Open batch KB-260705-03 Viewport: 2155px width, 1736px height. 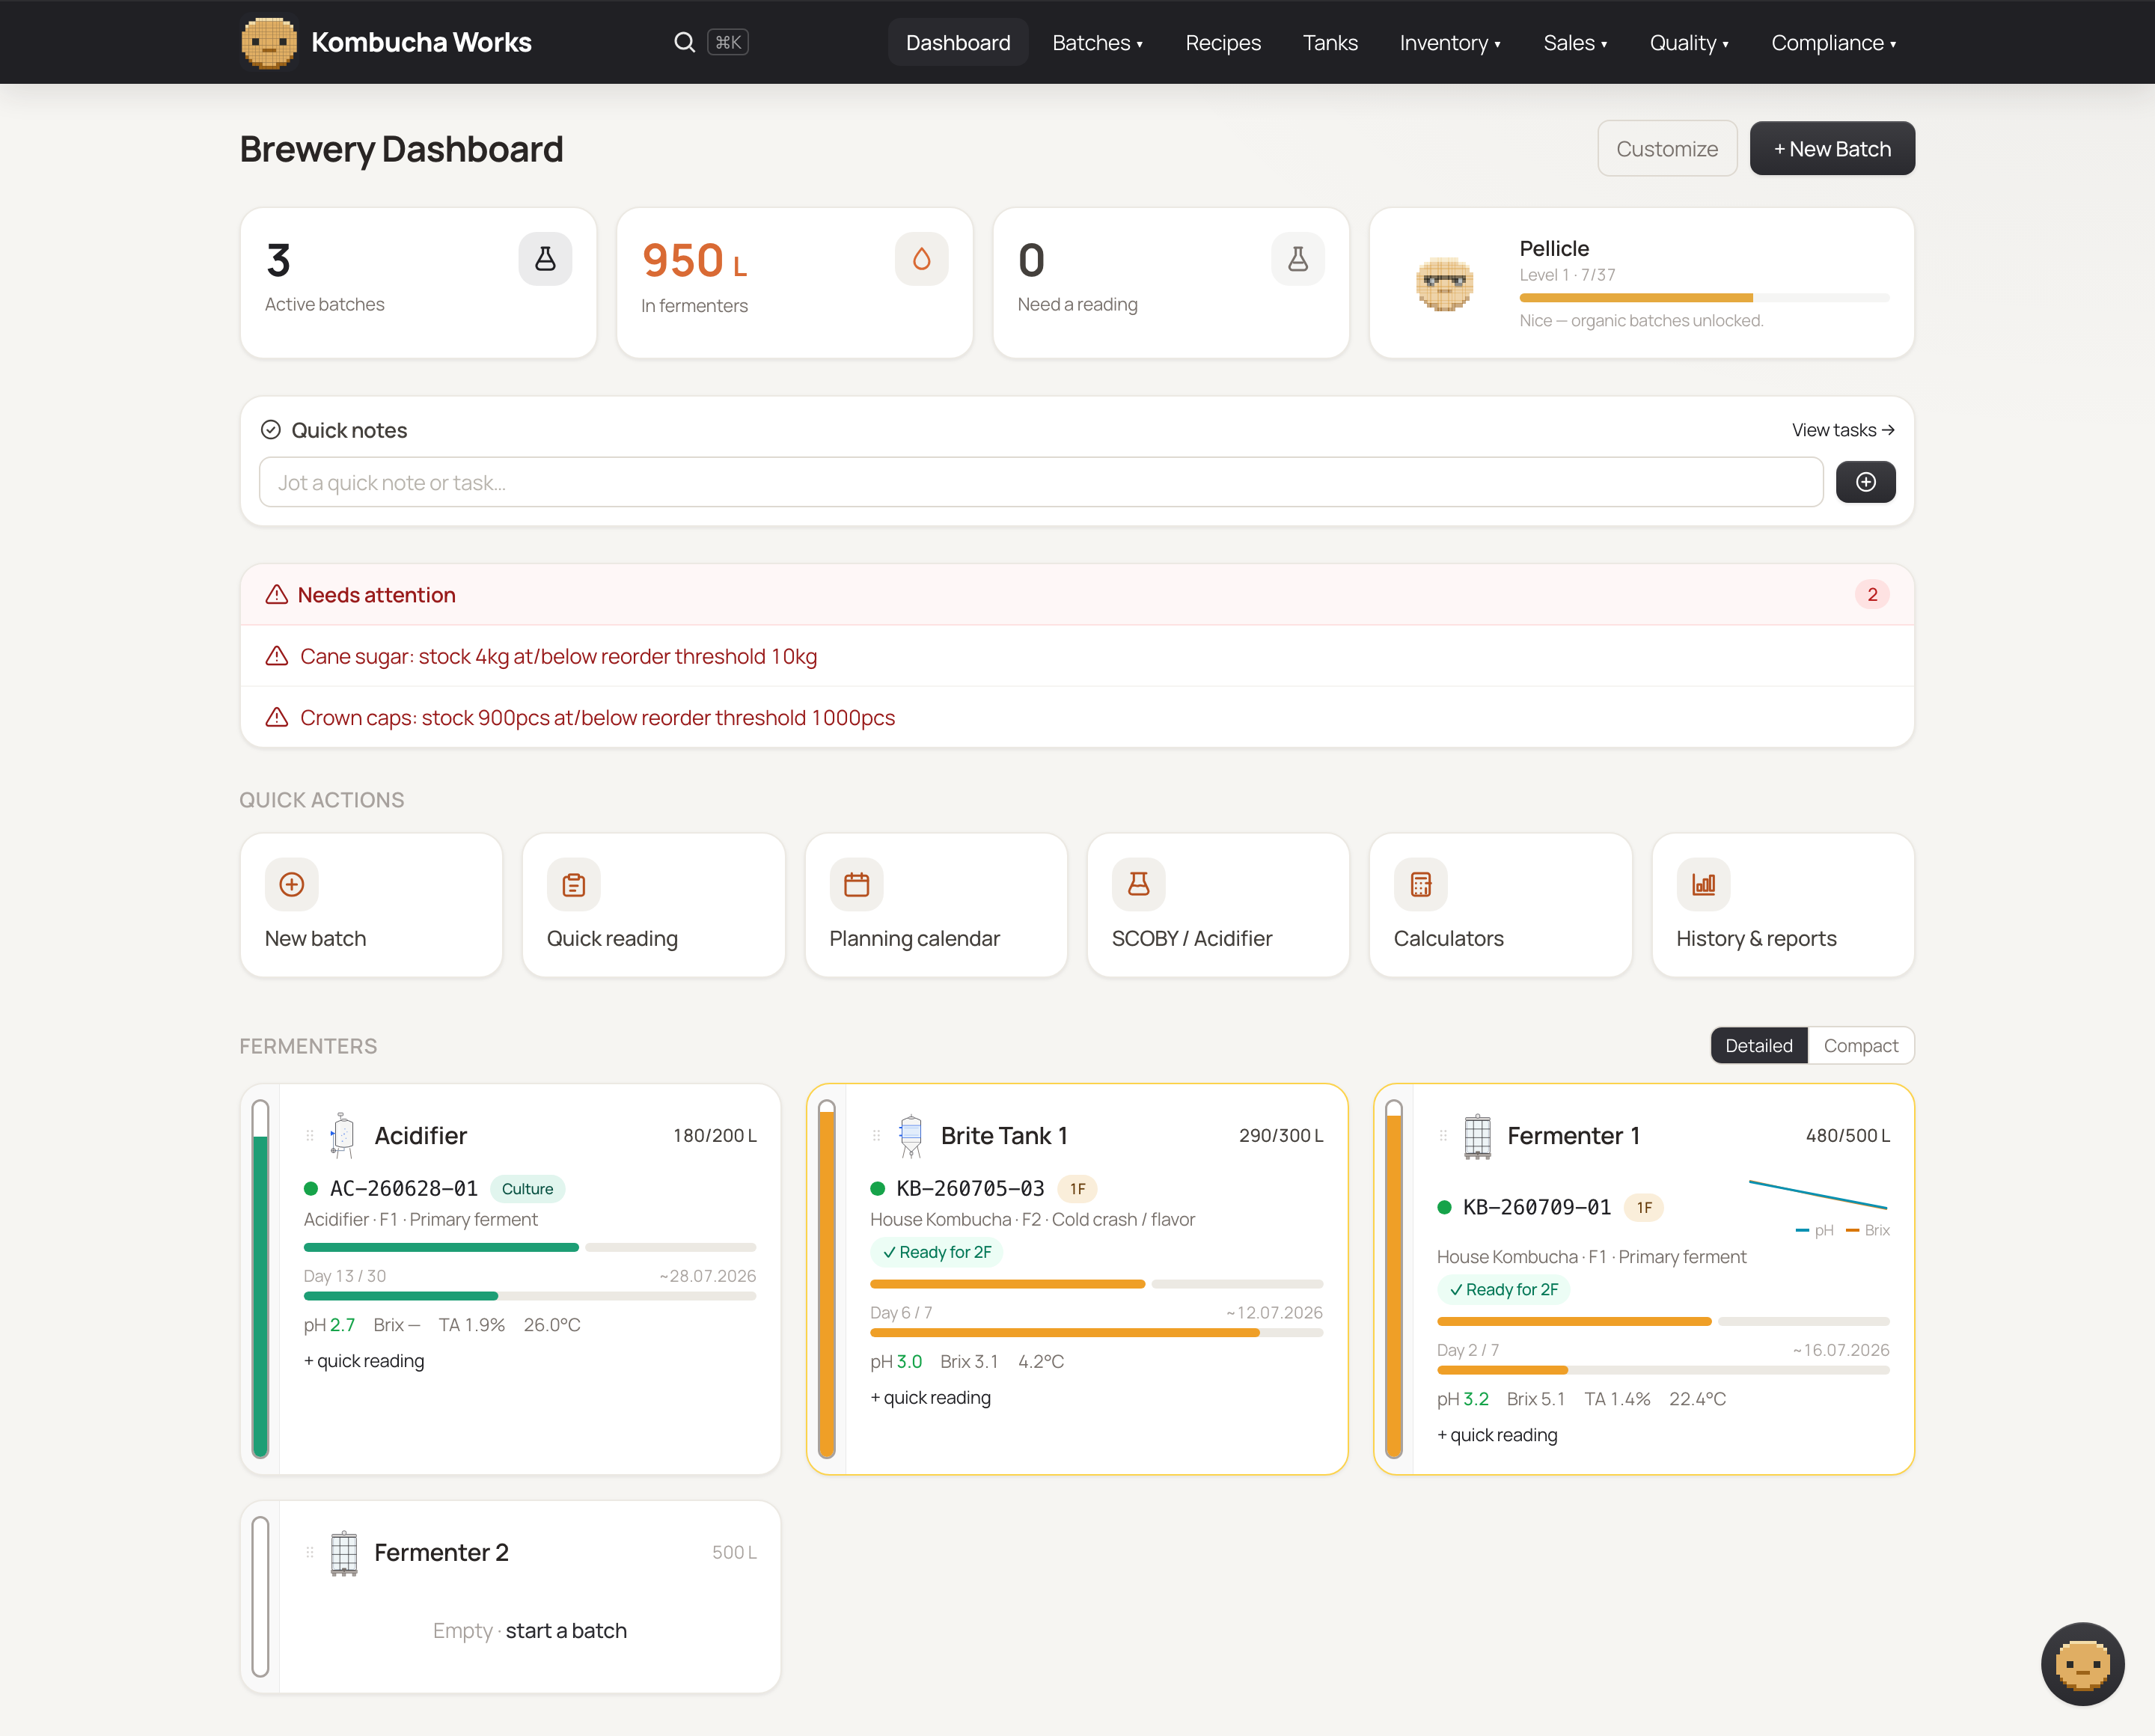pyautogui.click(x=970, y=1188)
